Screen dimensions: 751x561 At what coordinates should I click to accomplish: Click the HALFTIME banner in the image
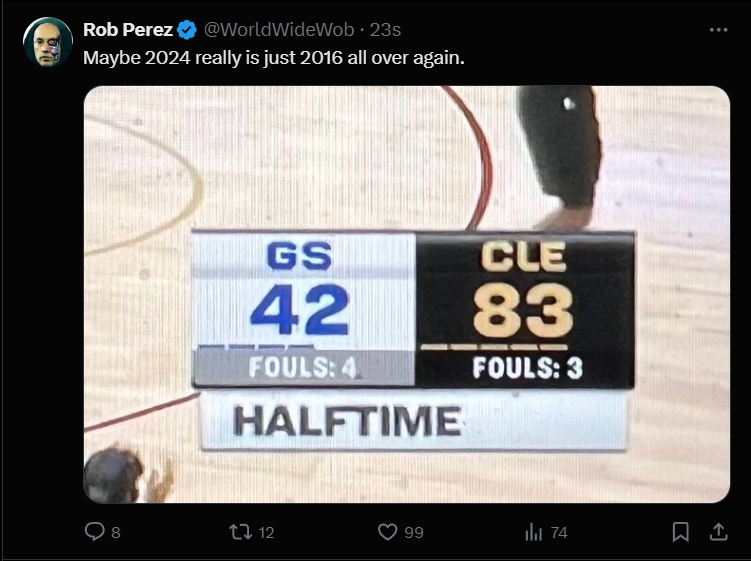tap(347, 421)
